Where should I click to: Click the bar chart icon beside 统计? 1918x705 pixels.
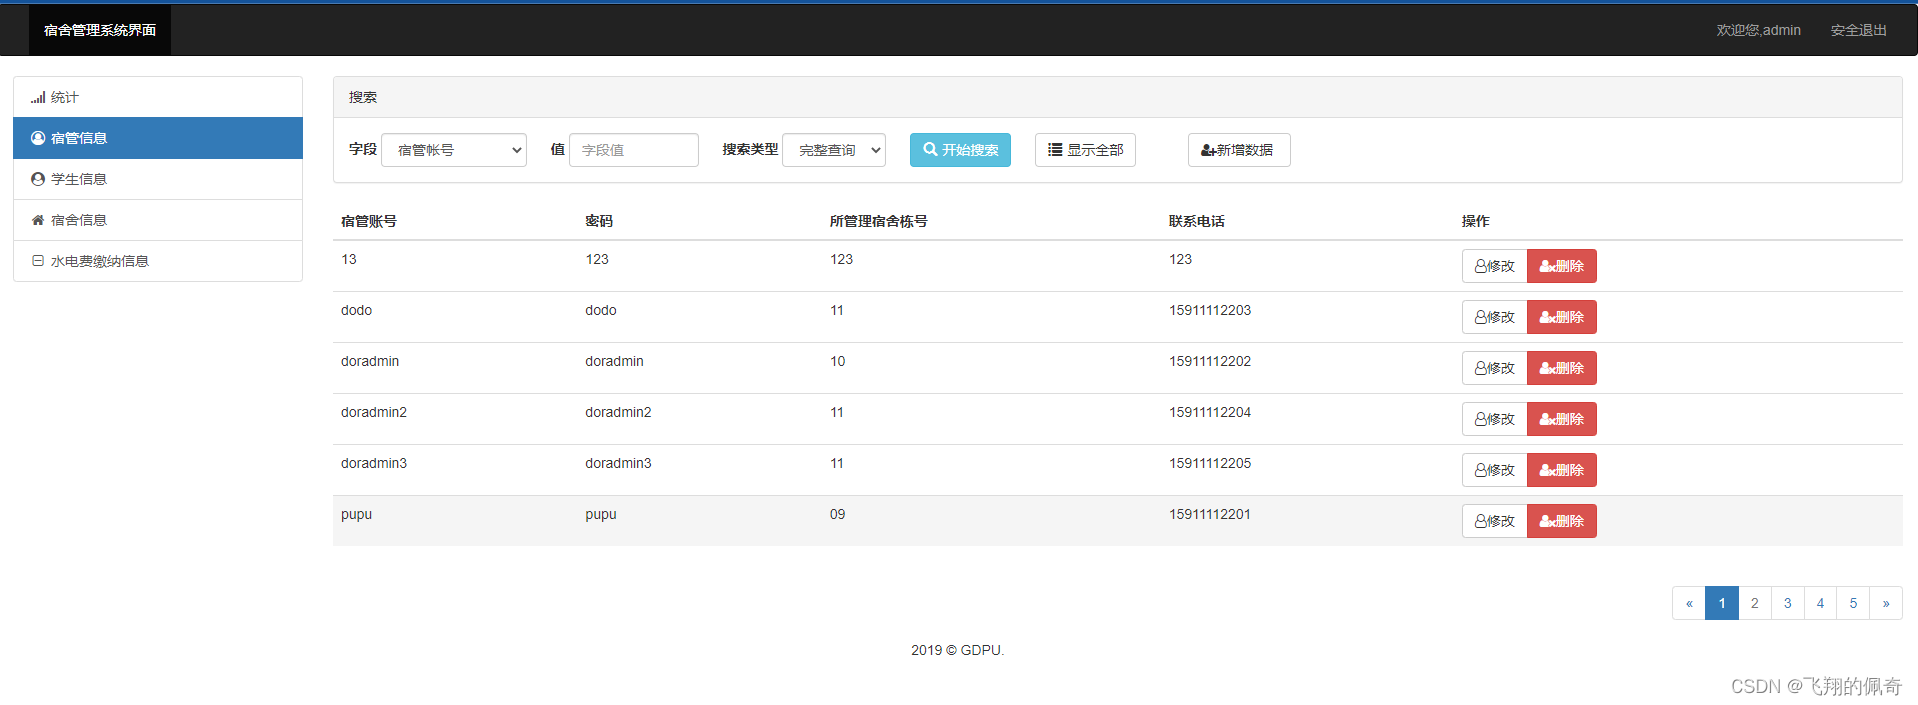(x=38, y=98)
